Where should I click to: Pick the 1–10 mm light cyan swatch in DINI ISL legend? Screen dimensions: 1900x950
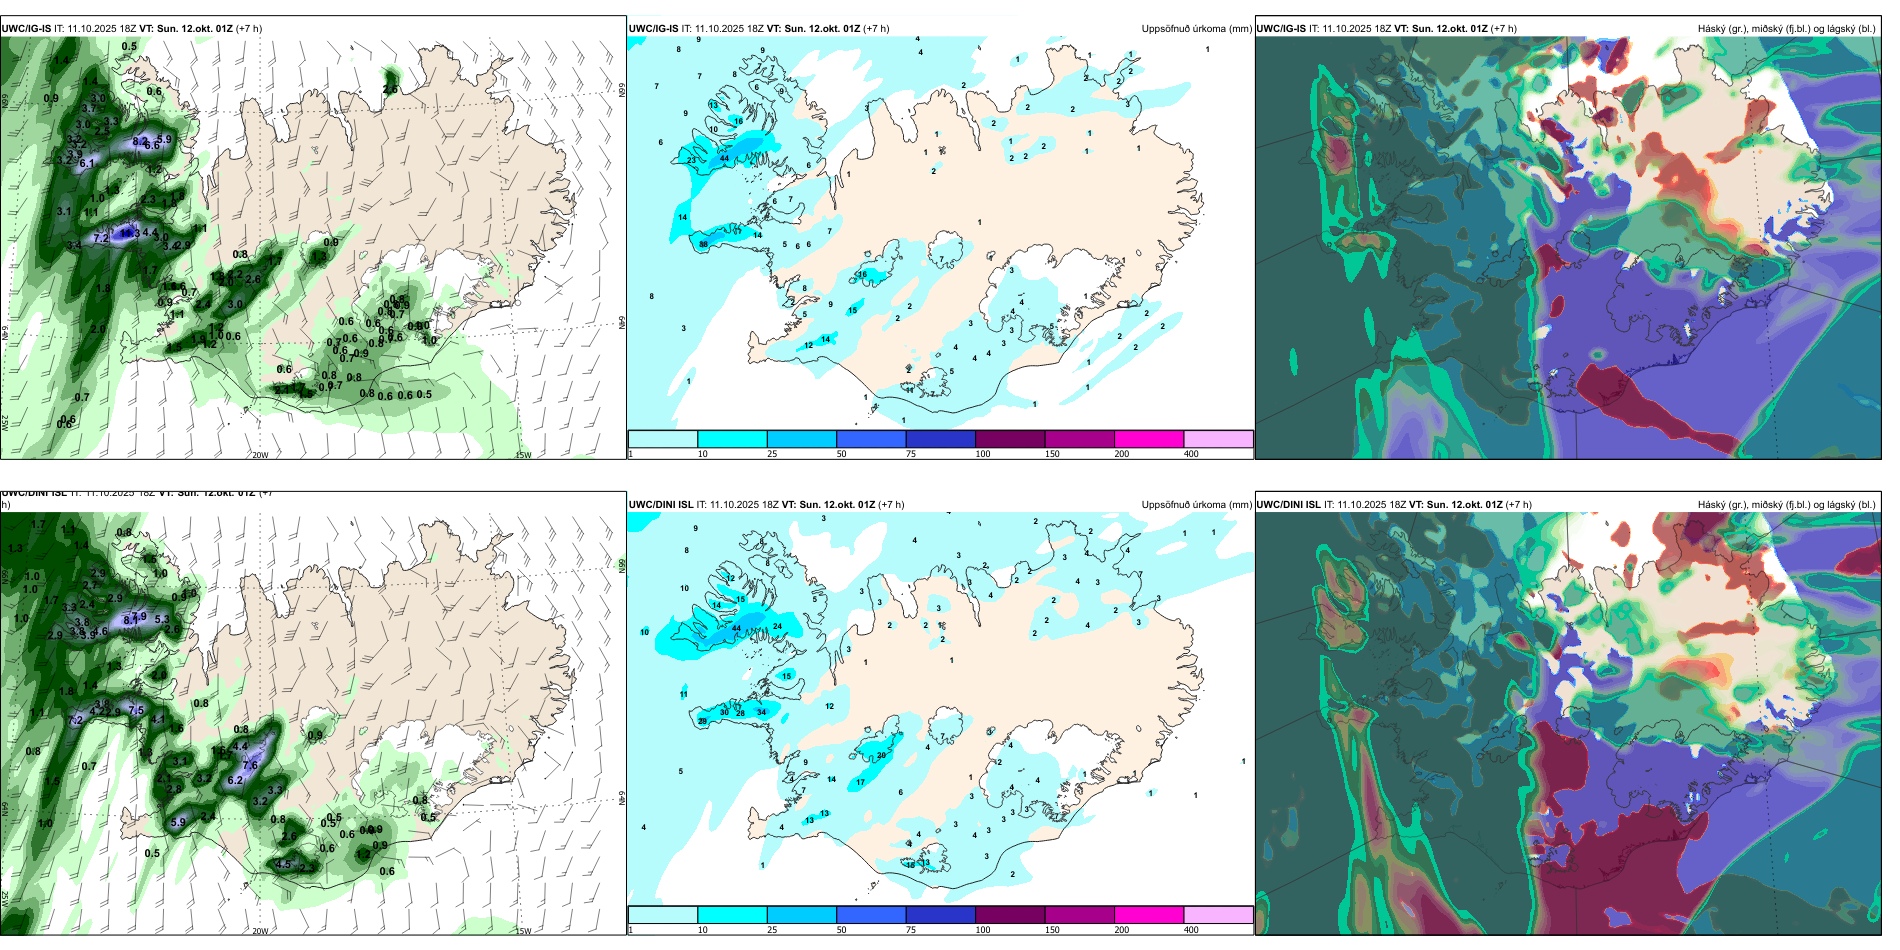663,915
